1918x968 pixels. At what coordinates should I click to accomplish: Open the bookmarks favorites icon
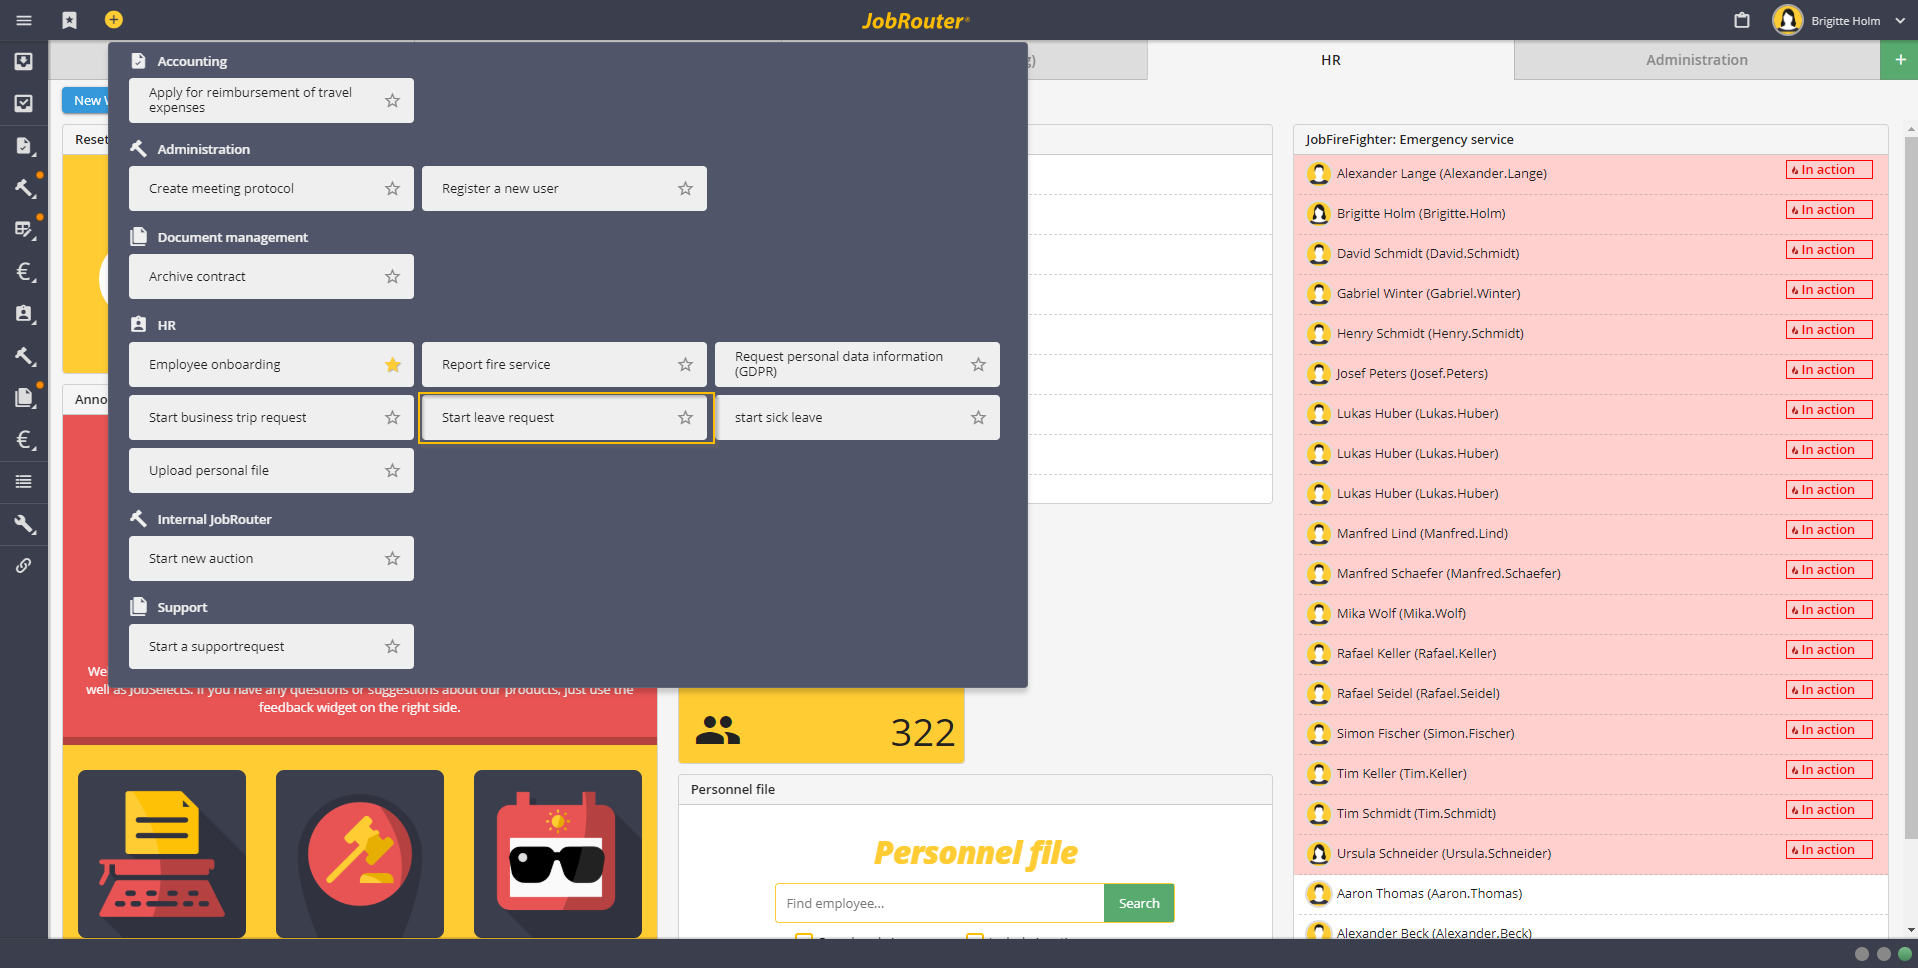(x=69, y=20)
